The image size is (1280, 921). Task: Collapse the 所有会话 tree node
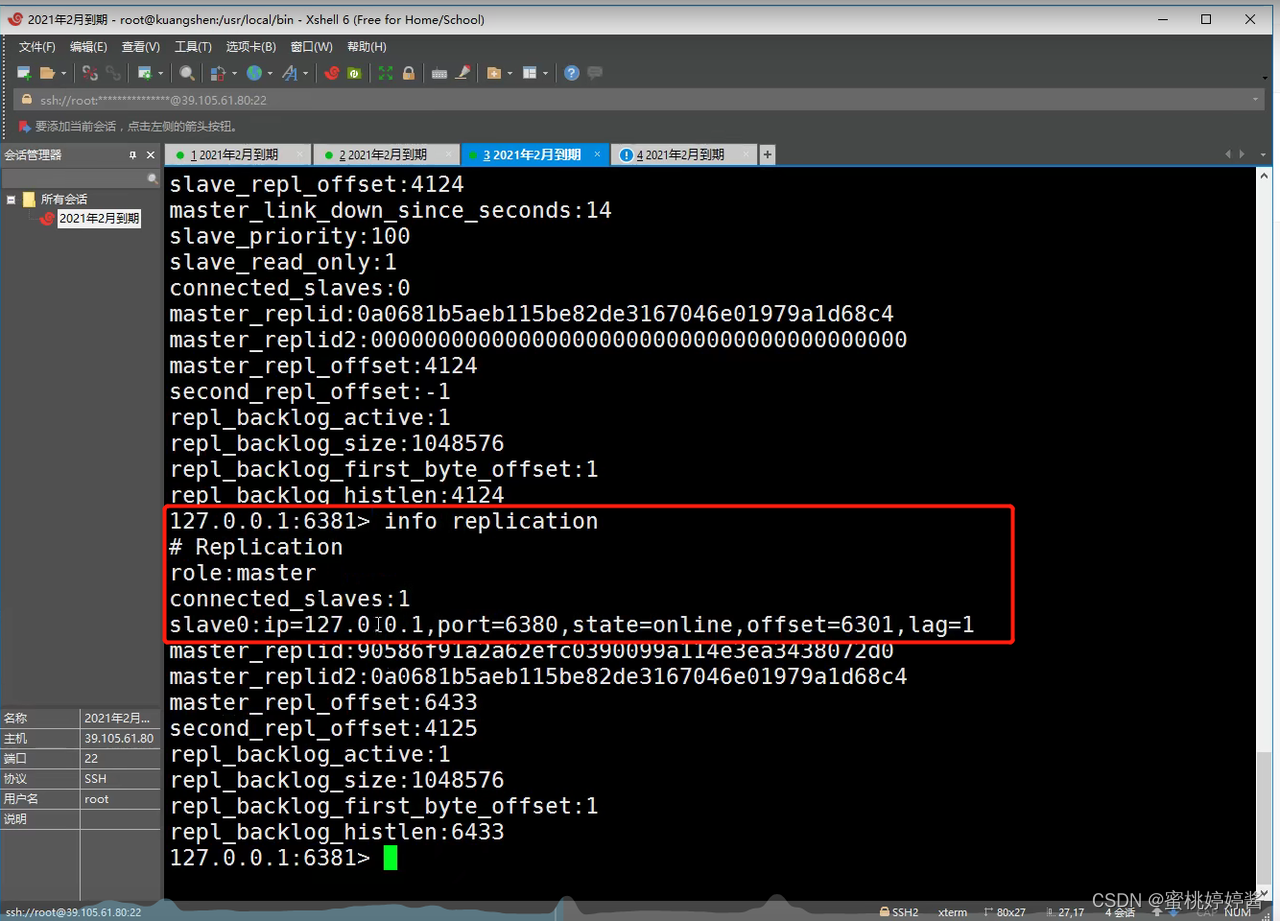(x=11, y=199)
